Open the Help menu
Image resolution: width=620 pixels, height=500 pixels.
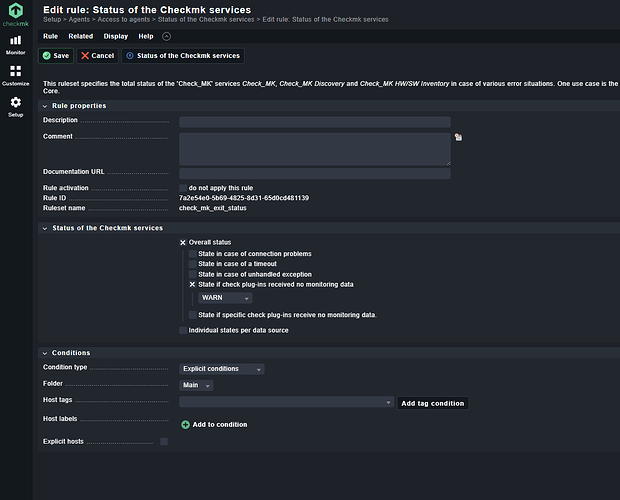point(146,36)
